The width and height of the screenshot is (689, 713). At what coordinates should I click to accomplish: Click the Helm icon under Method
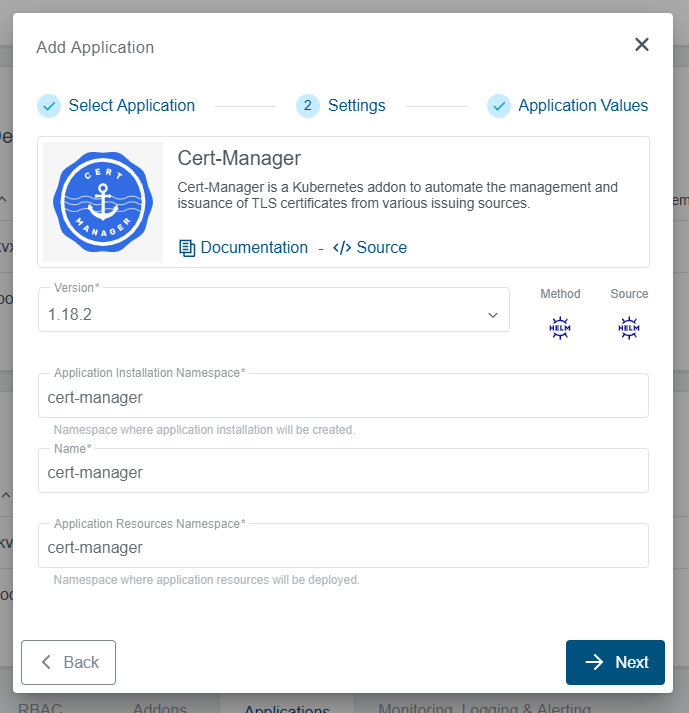point(560,328)
